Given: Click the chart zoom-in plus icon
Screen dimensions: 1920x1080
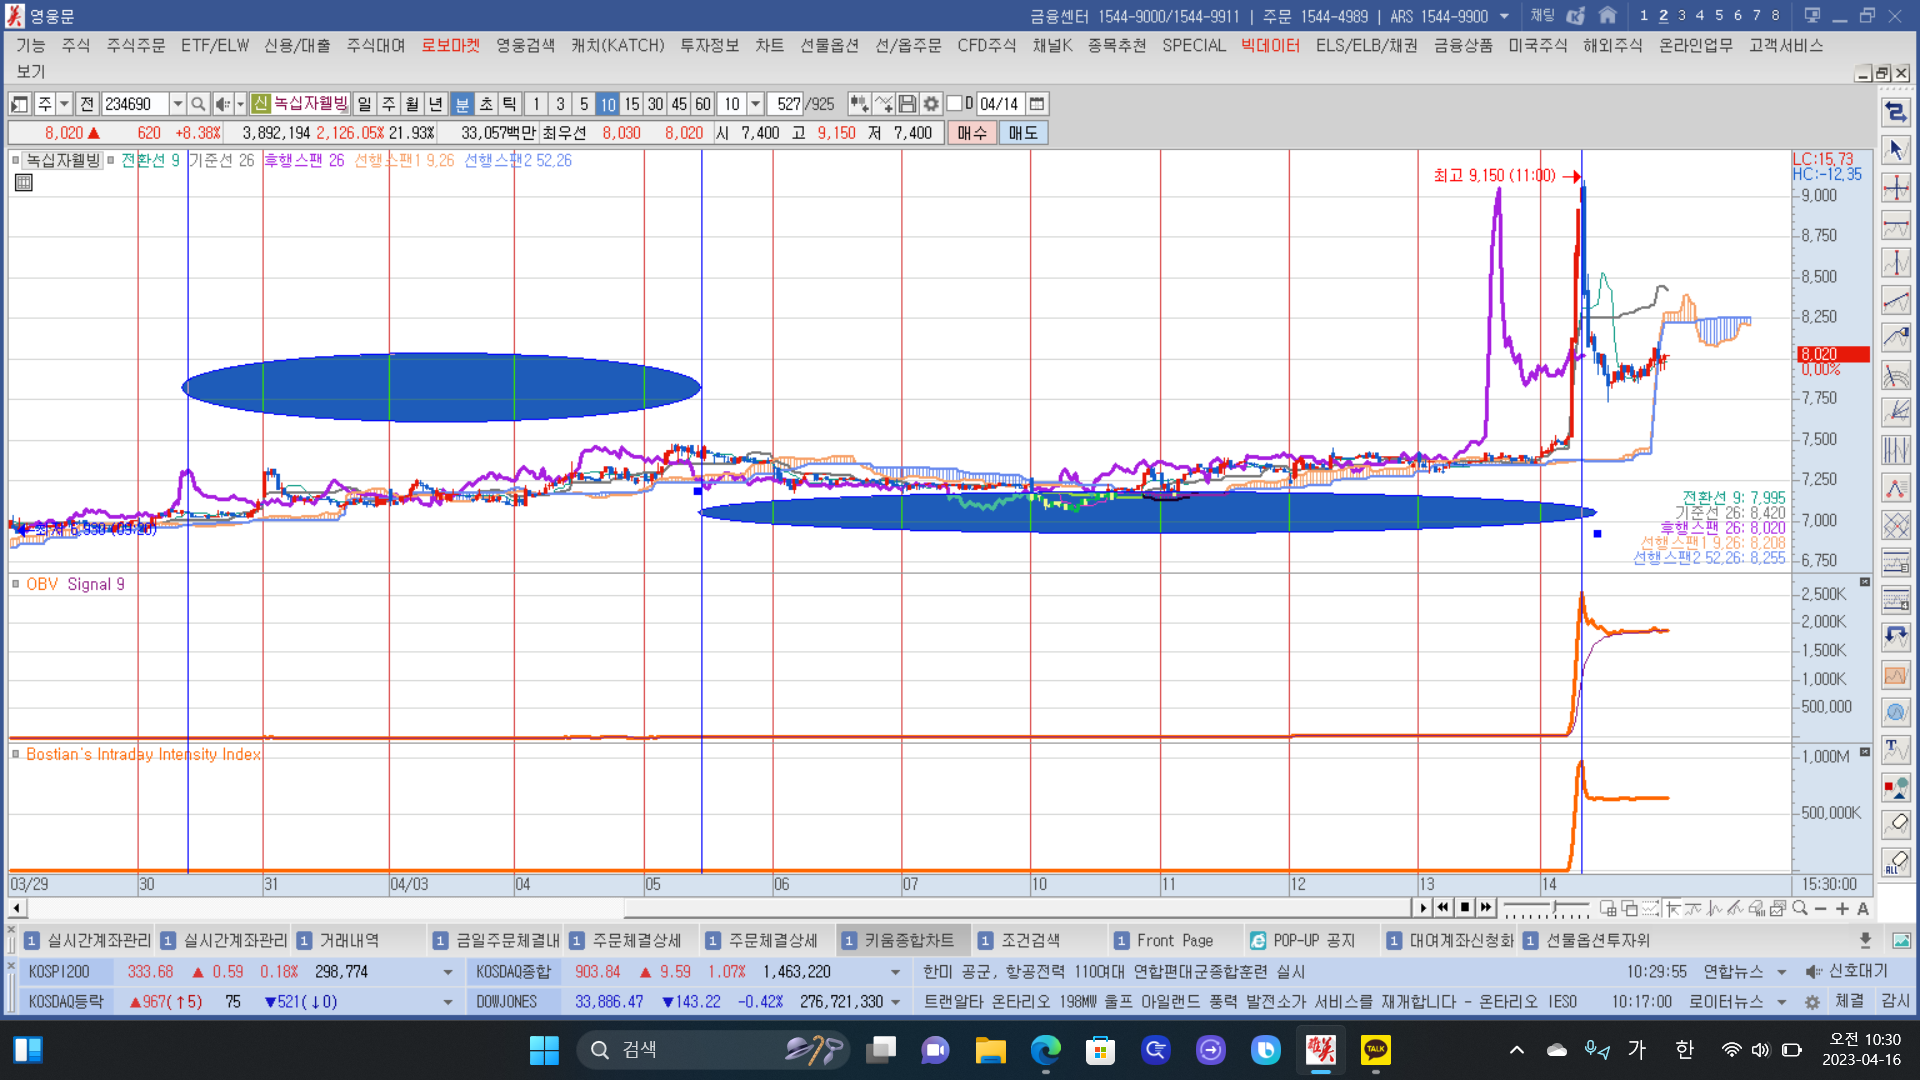Looking at the screenshot, I should click(x=1842, y=909).
